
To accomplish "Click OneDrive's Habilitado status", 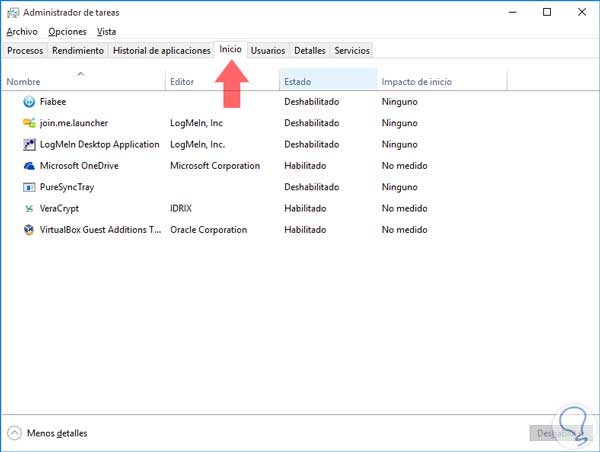I will pos(305,166).
